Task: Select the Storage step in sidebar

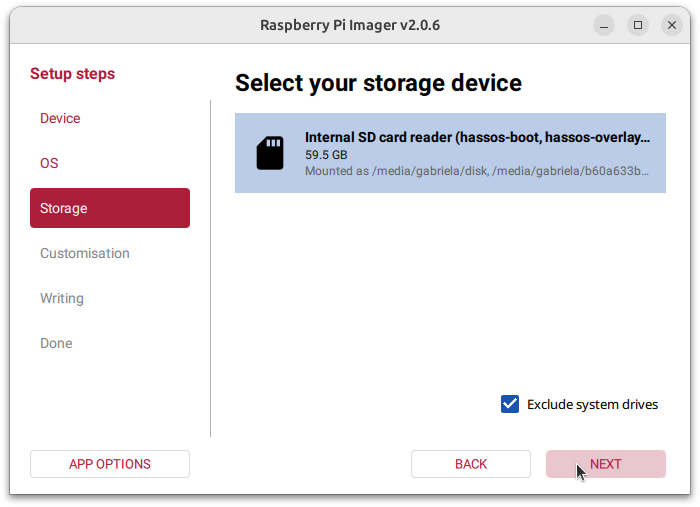Action: pyautogui.click(x=109, y=208)
